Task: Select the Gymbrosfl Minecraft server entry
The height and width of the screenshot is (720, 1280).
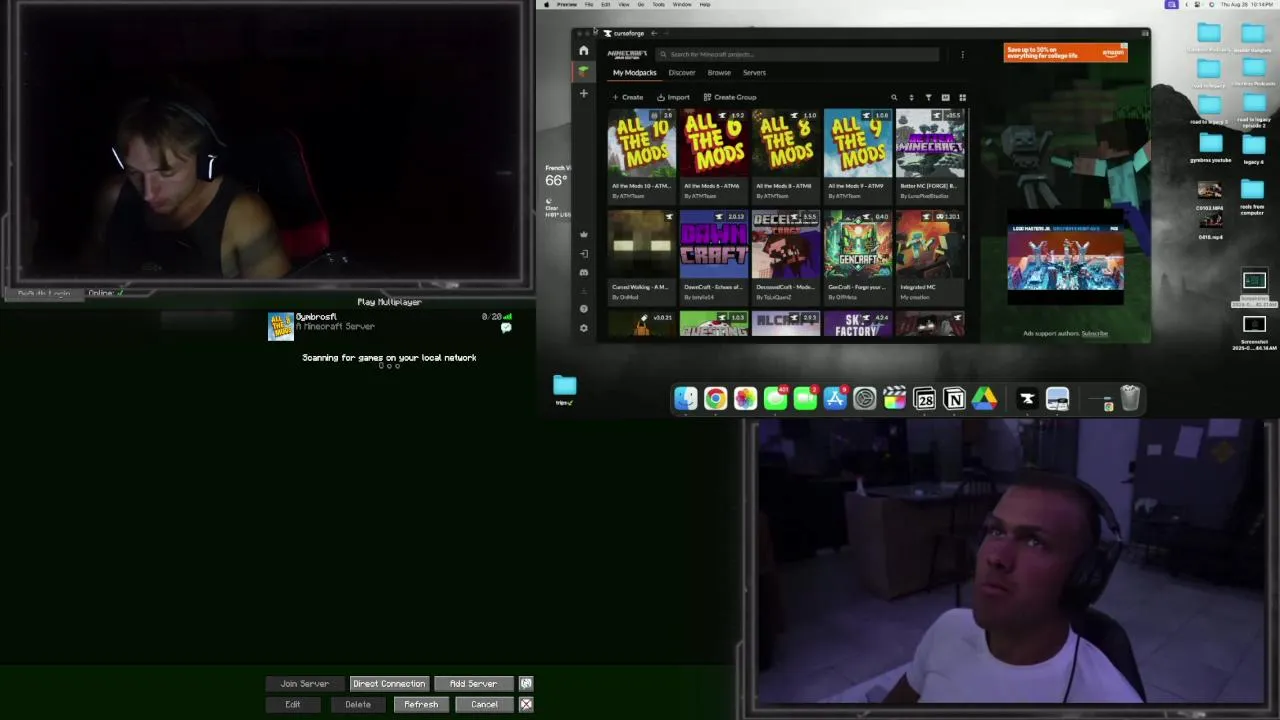Action: coord(390,326)
